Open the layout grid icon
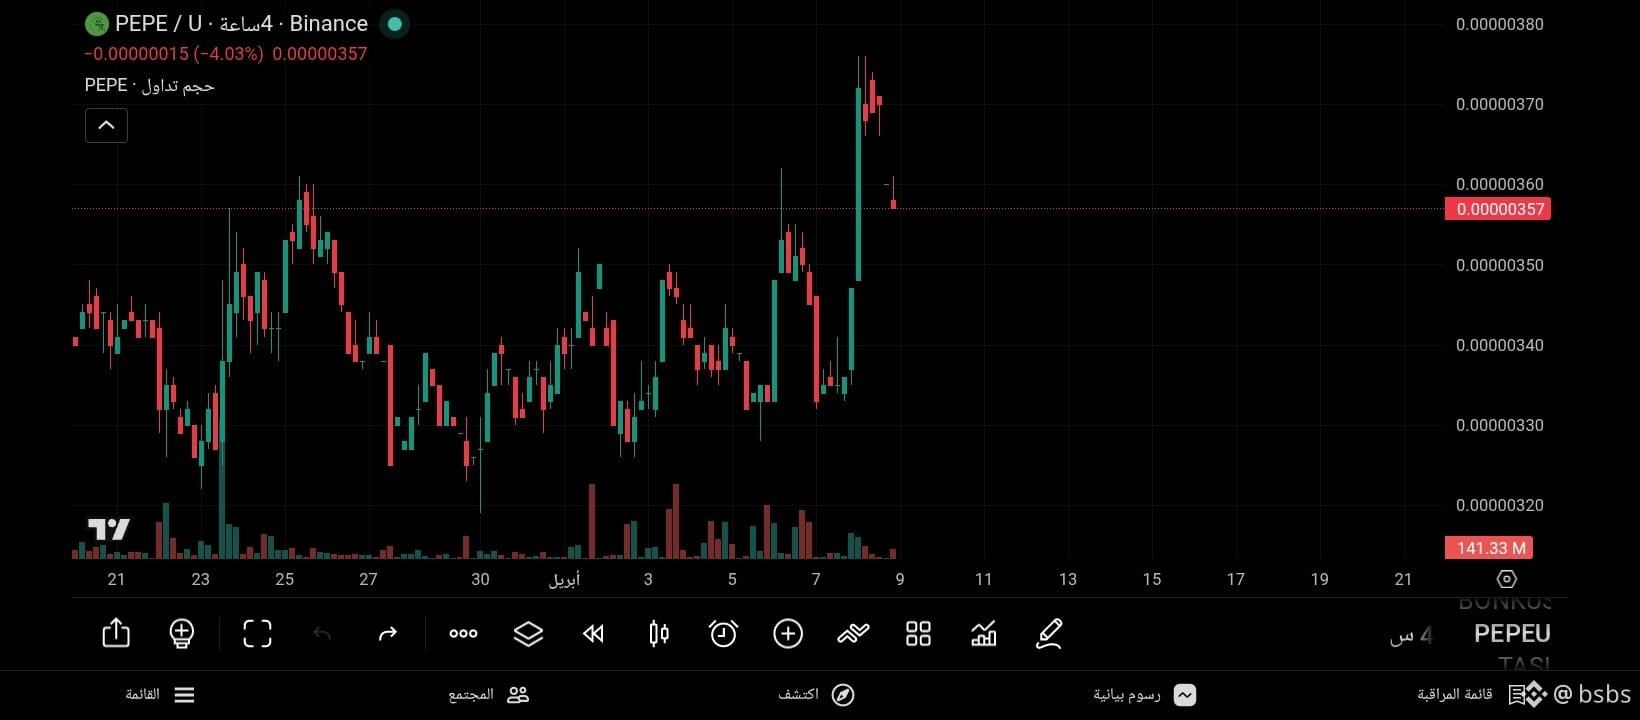This screenshot has width=1640, height=720. [x=918, y=633]
